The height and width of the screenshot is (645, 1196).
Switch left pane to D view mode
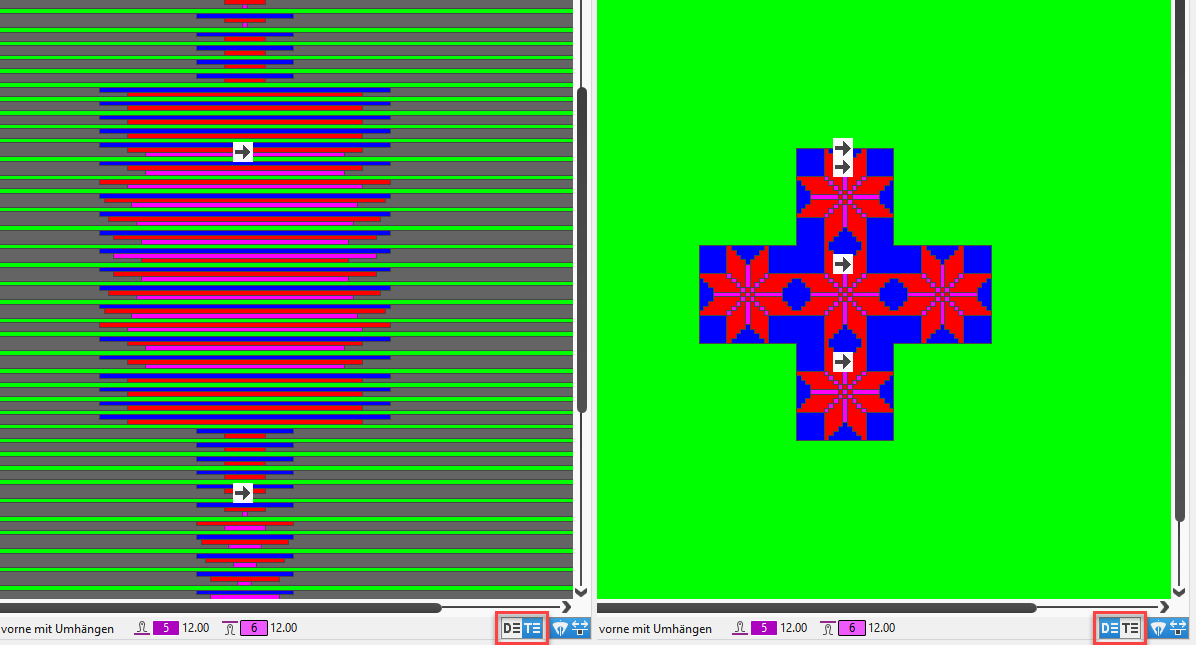coord(511,628)
